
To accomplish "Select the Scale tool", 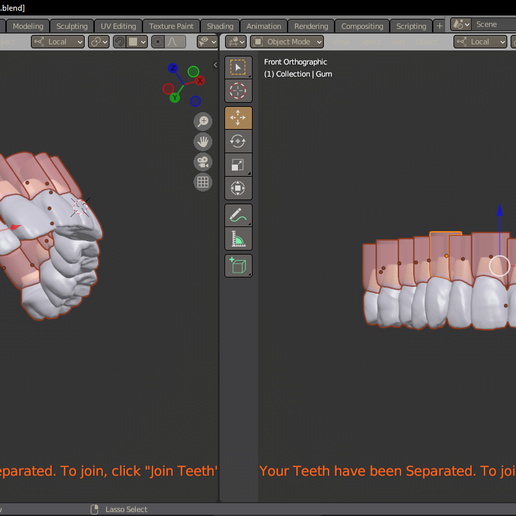I will tap(238, 165).
